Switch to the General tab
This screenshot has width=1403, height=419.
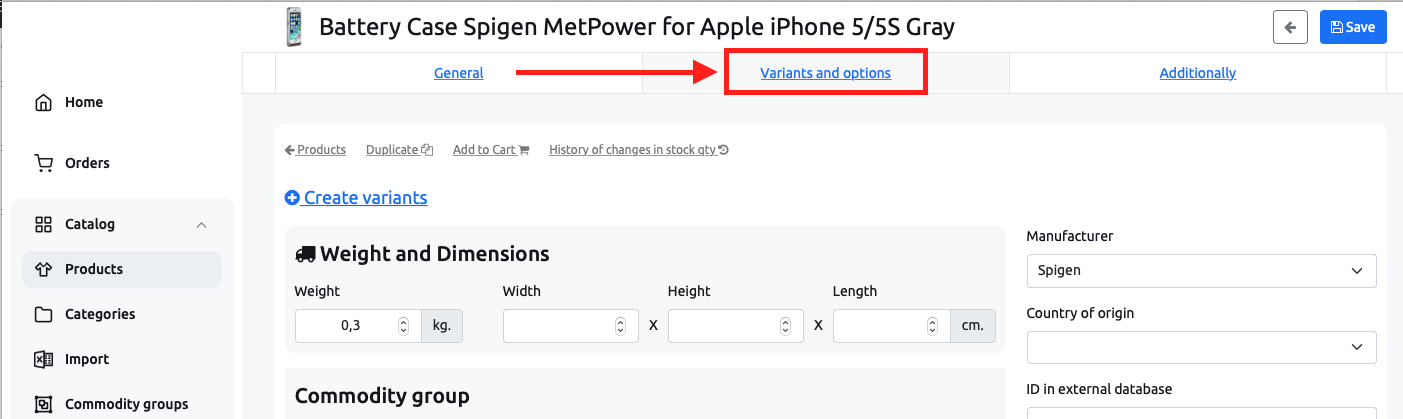coord(458,73)
